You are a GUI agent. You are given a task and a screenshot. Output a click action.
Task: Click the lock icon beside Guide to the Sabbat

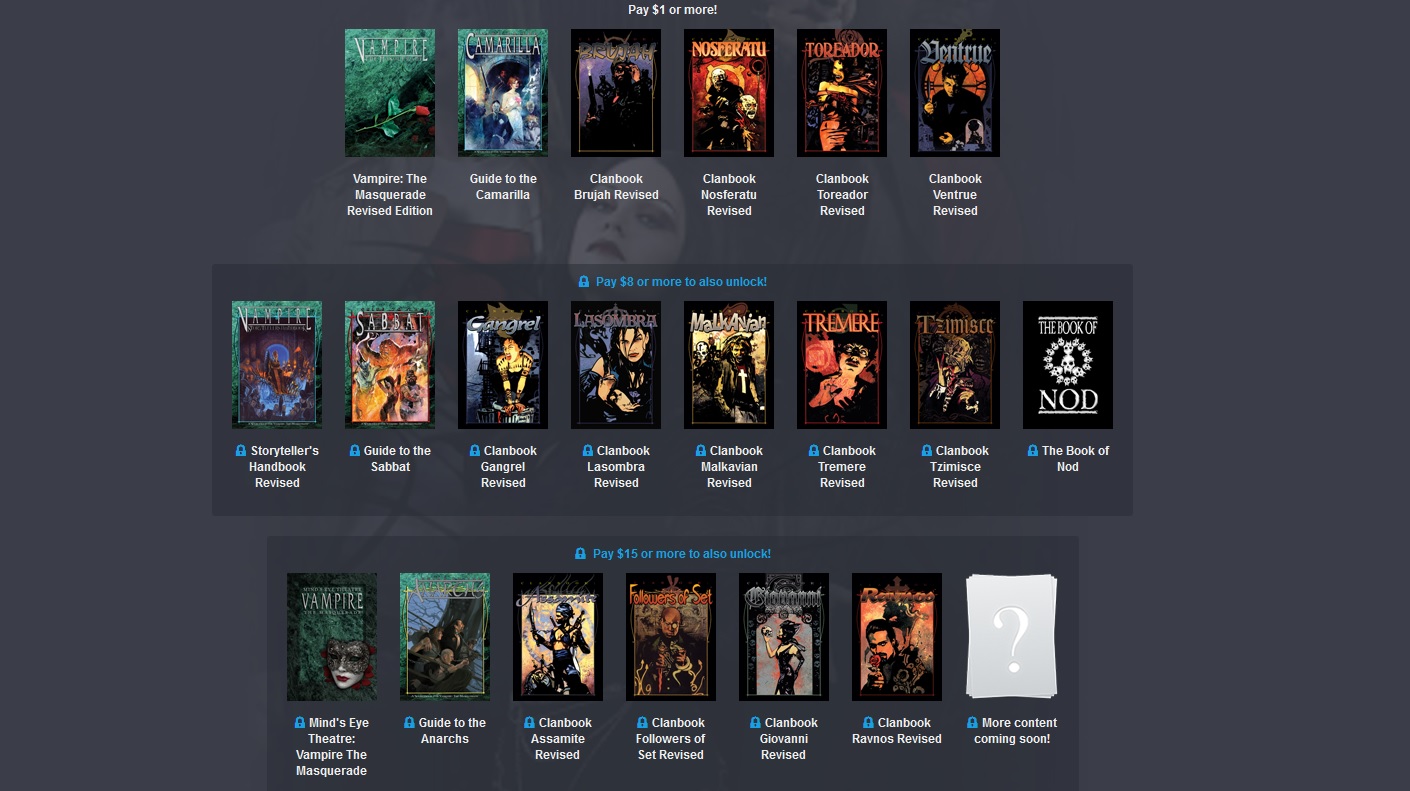click(x=355, y=451)
